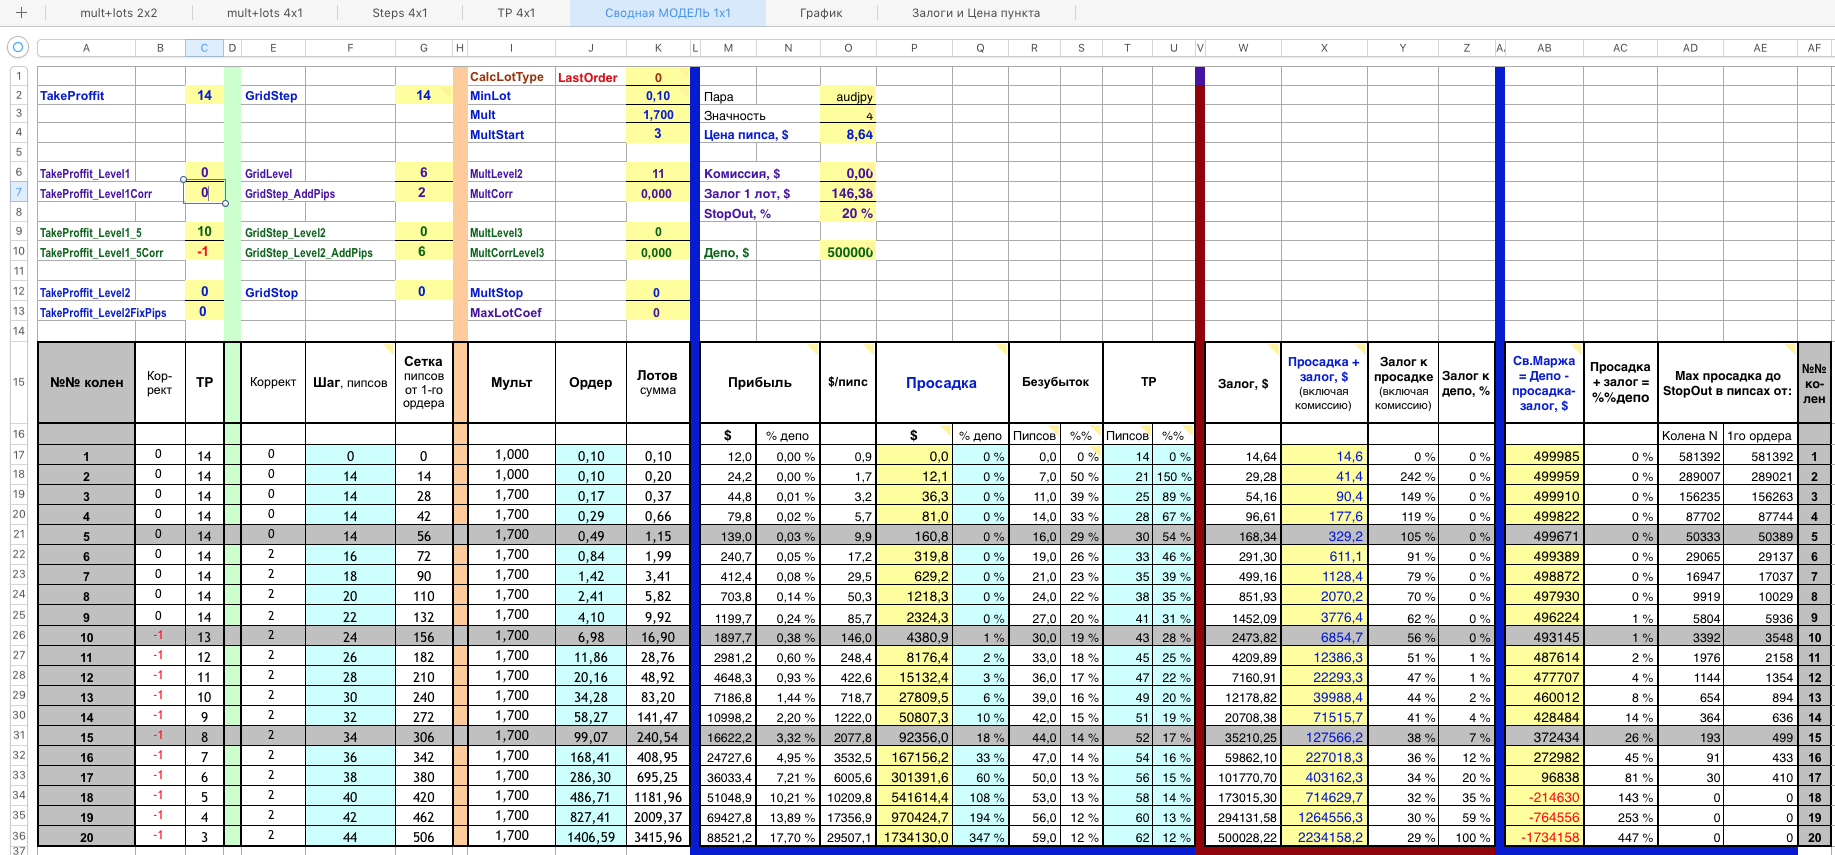This screenshot has height=855, width=1835.
Task: Select column C header
Action: (x=204, y=48)
